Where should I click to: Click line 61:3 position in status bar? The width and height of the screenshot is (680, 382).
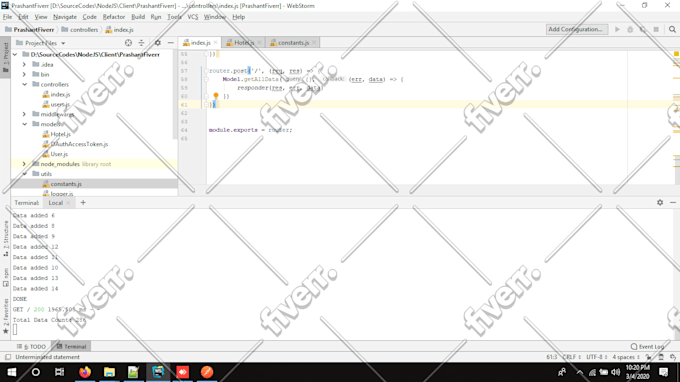coord(552,357)
